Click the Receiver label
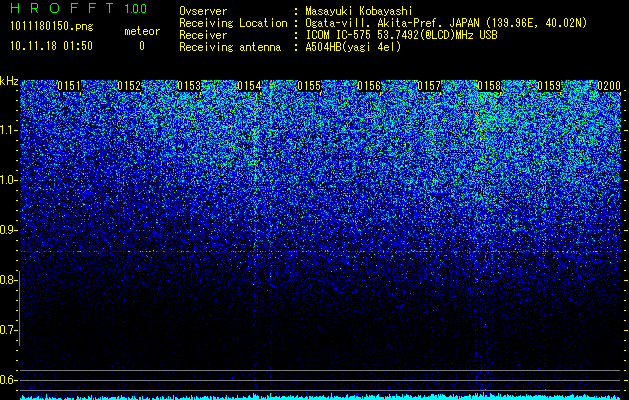Viewport: 629px width, 400px height. pos(203,35)
